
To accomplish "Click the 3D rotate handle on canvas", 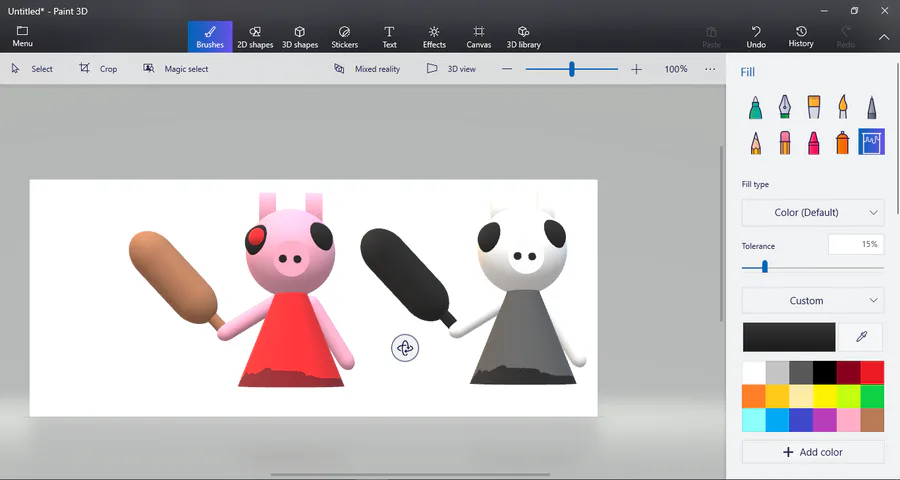I will point(405,348).
